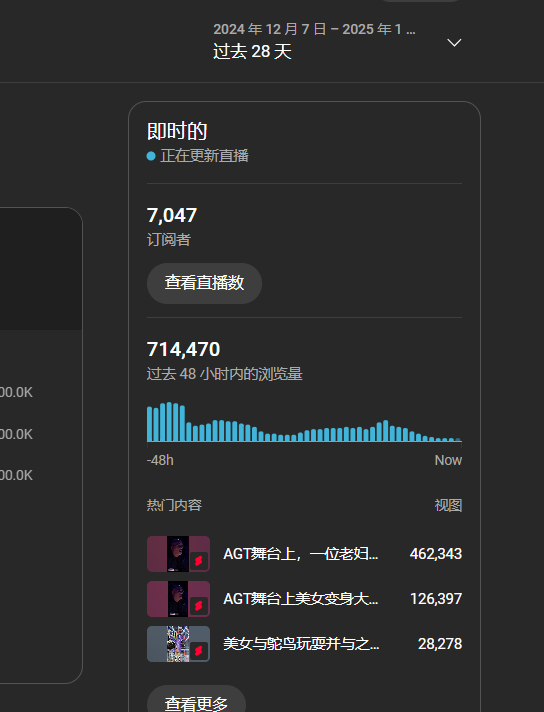
Task: Open the 美女与鸵鸟玩耍 video thumbnail
Action: [178, 644]
